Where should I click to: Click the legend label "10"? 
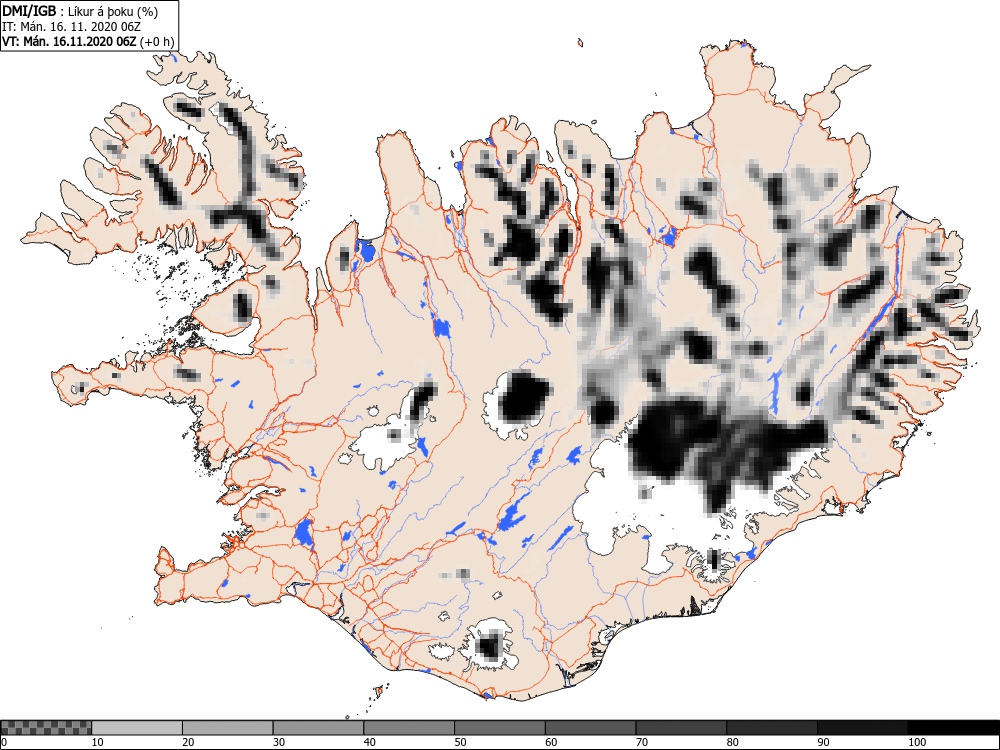coord(97,742)
